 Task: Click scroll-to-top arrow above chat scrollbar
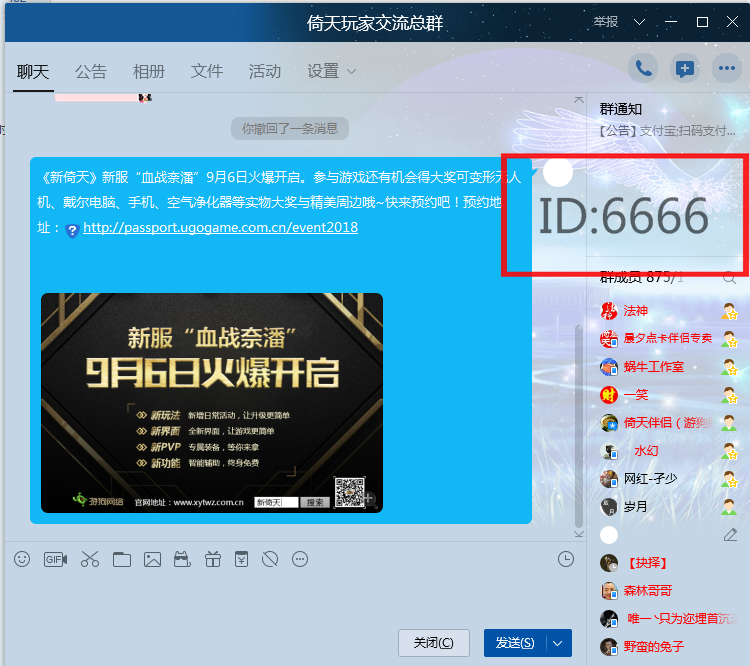pos(579,100)
